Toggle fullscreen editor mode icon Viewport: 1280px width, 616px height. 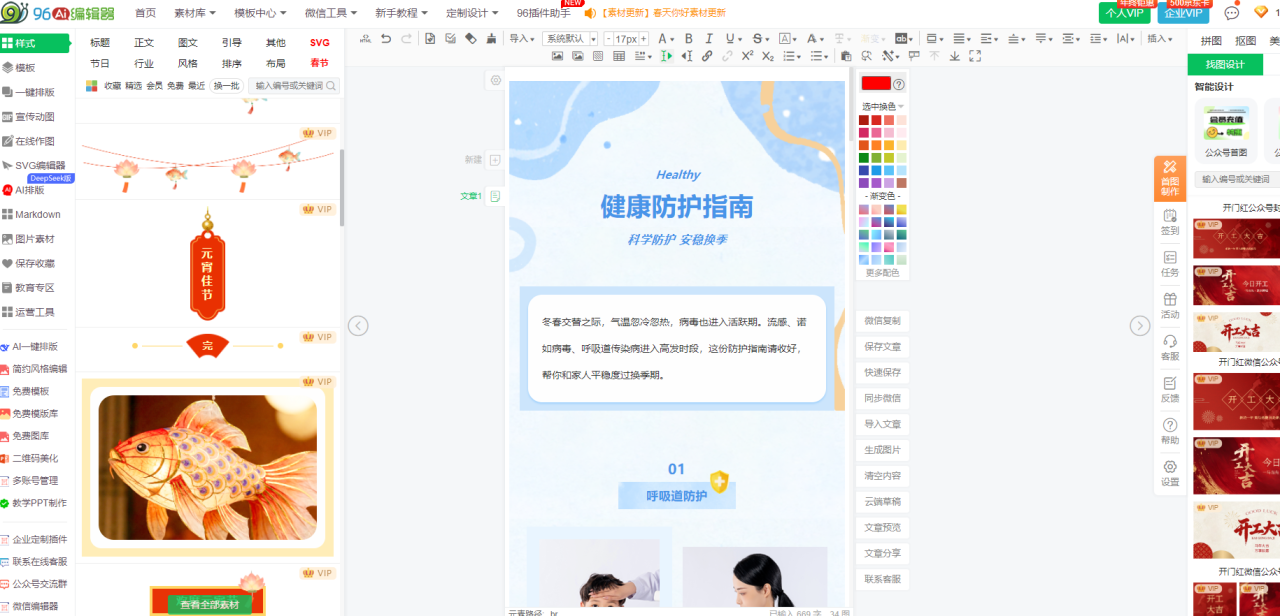(973, 56)
